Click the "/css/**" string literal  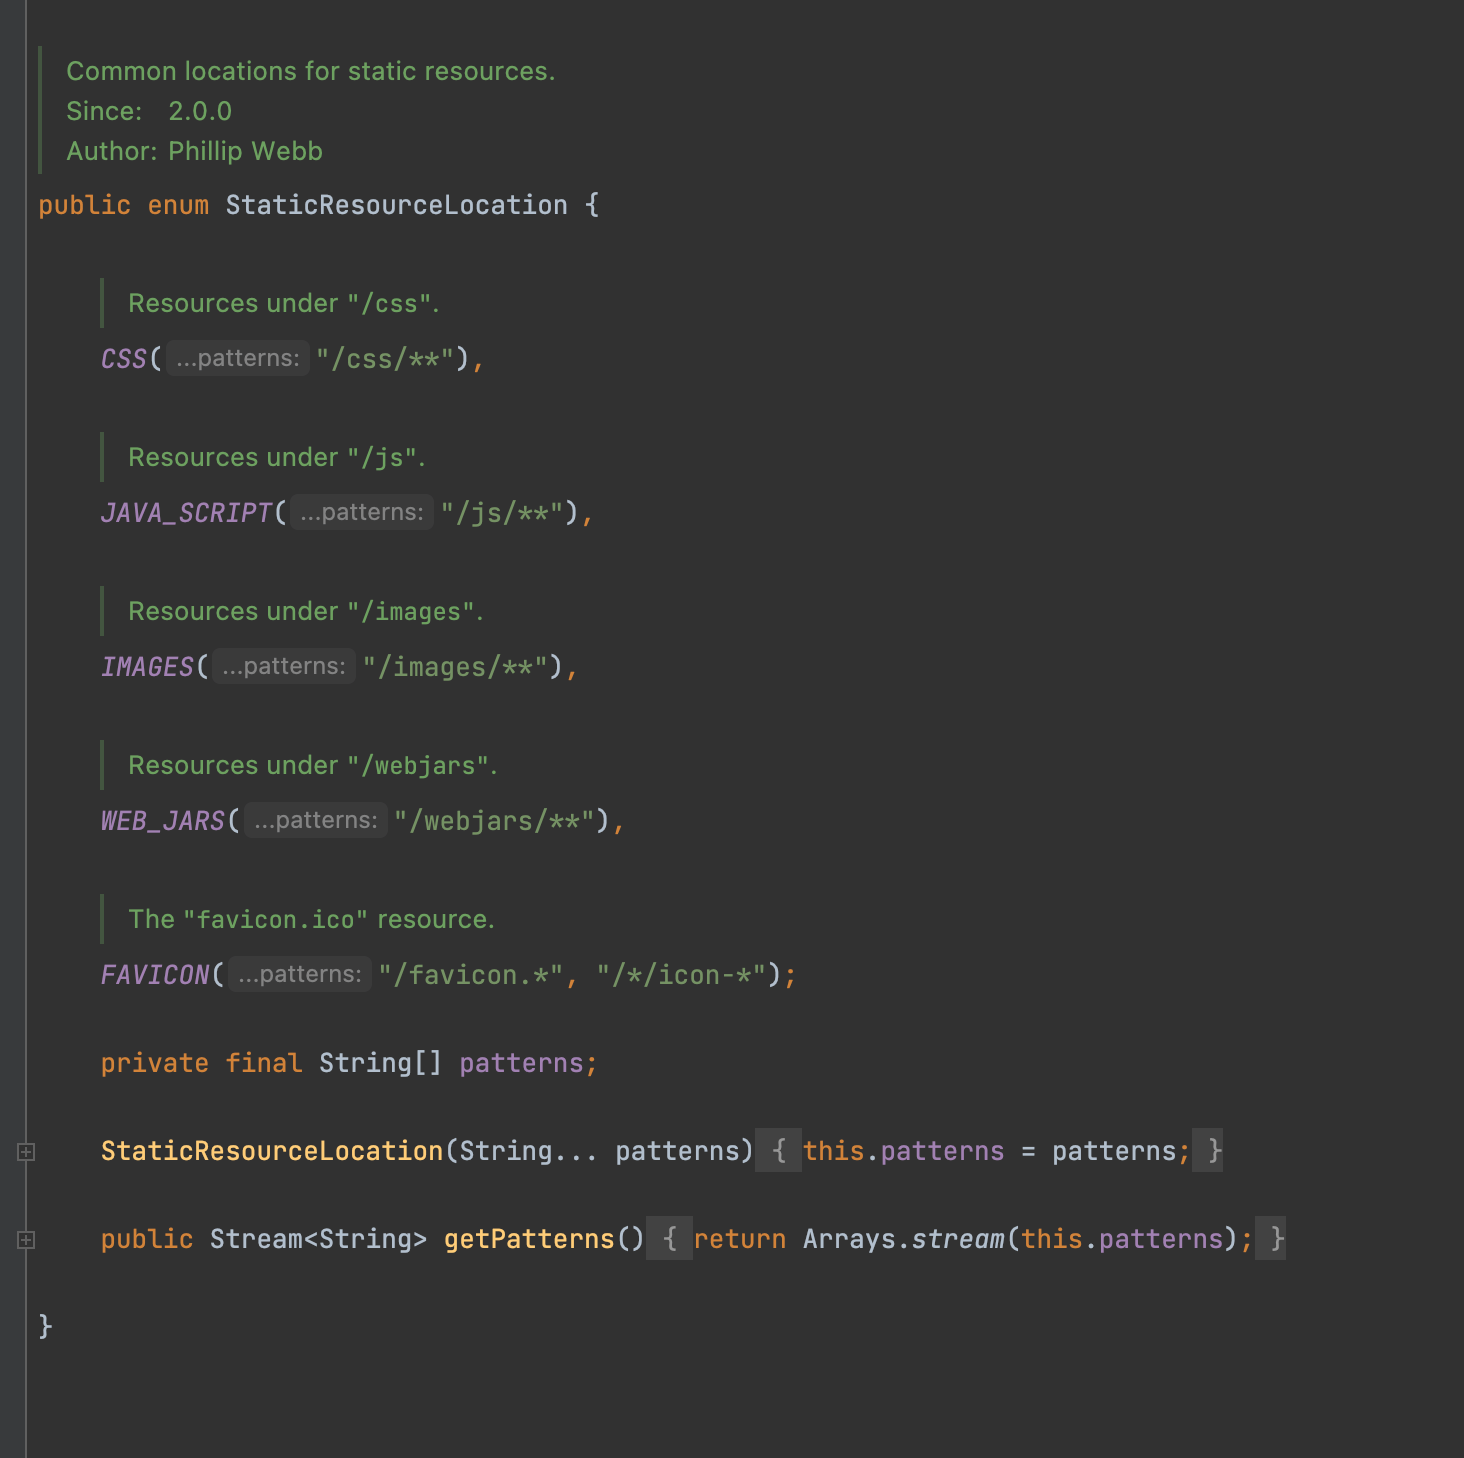coord(385,359)
